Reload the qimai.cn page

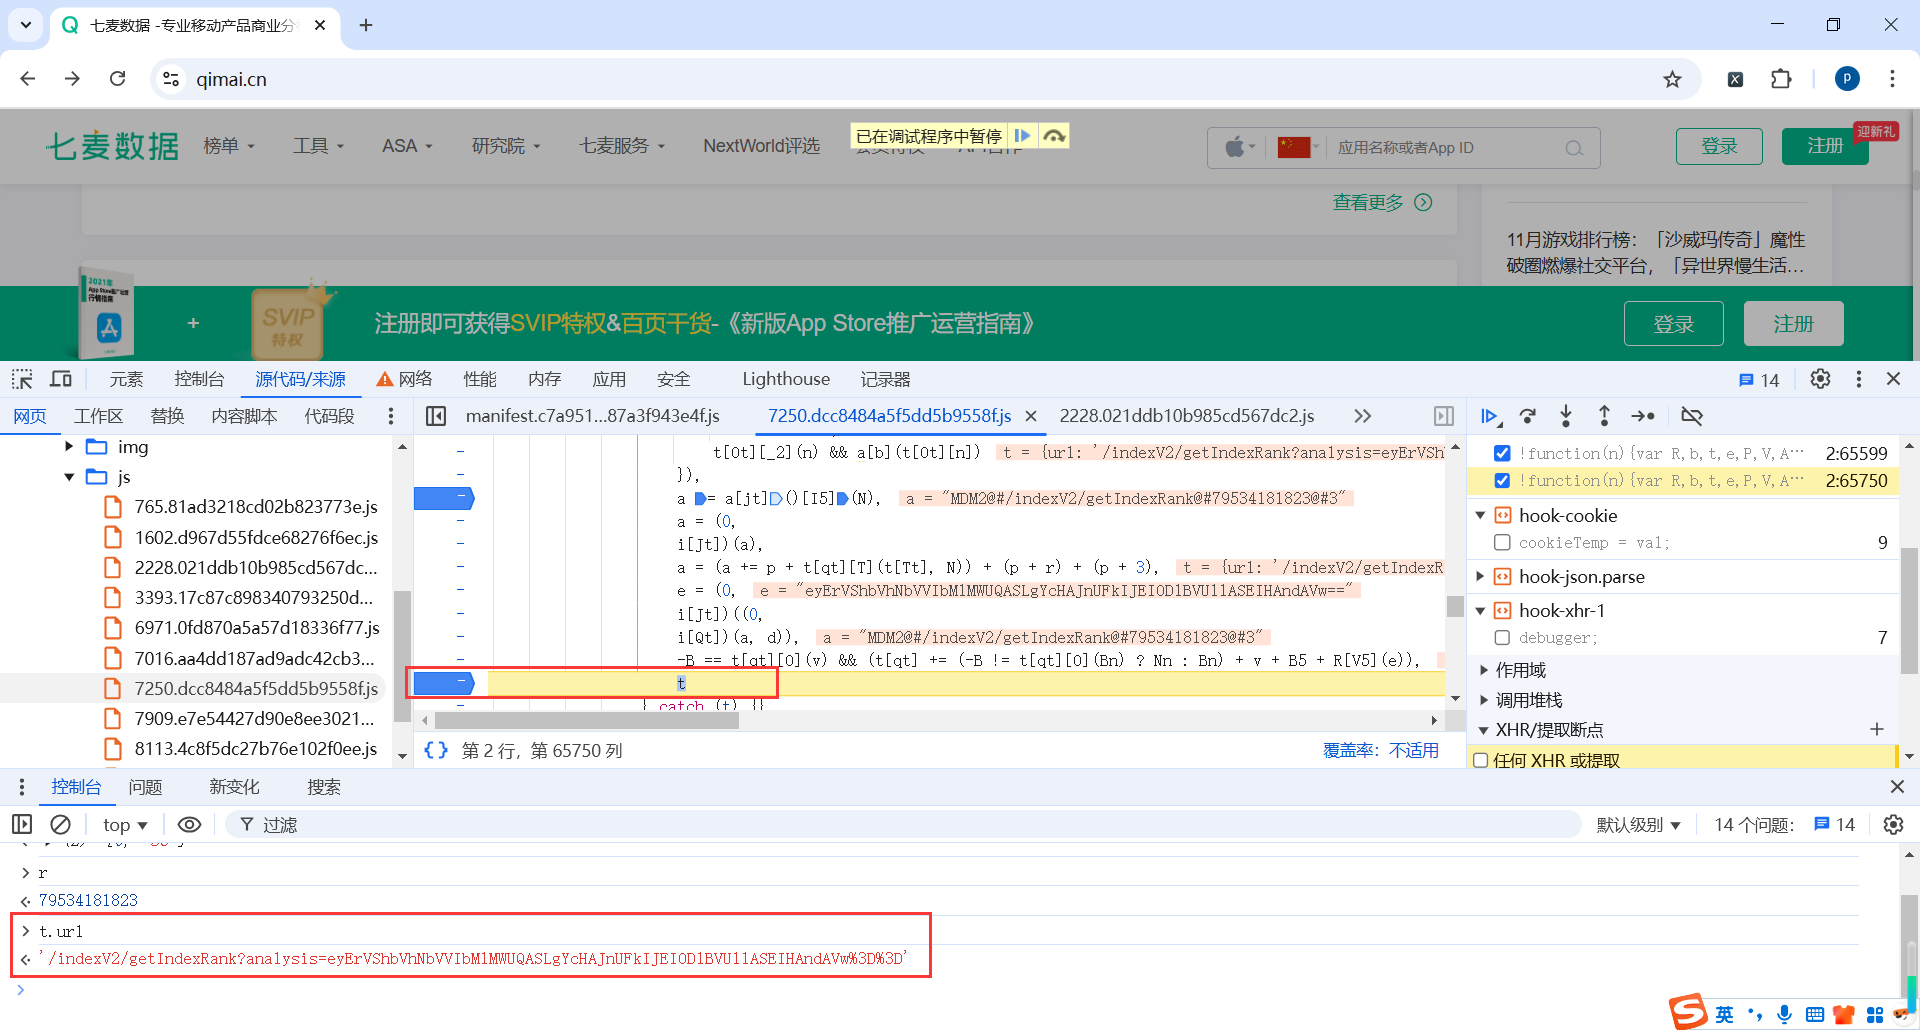[x=117, y=79]
